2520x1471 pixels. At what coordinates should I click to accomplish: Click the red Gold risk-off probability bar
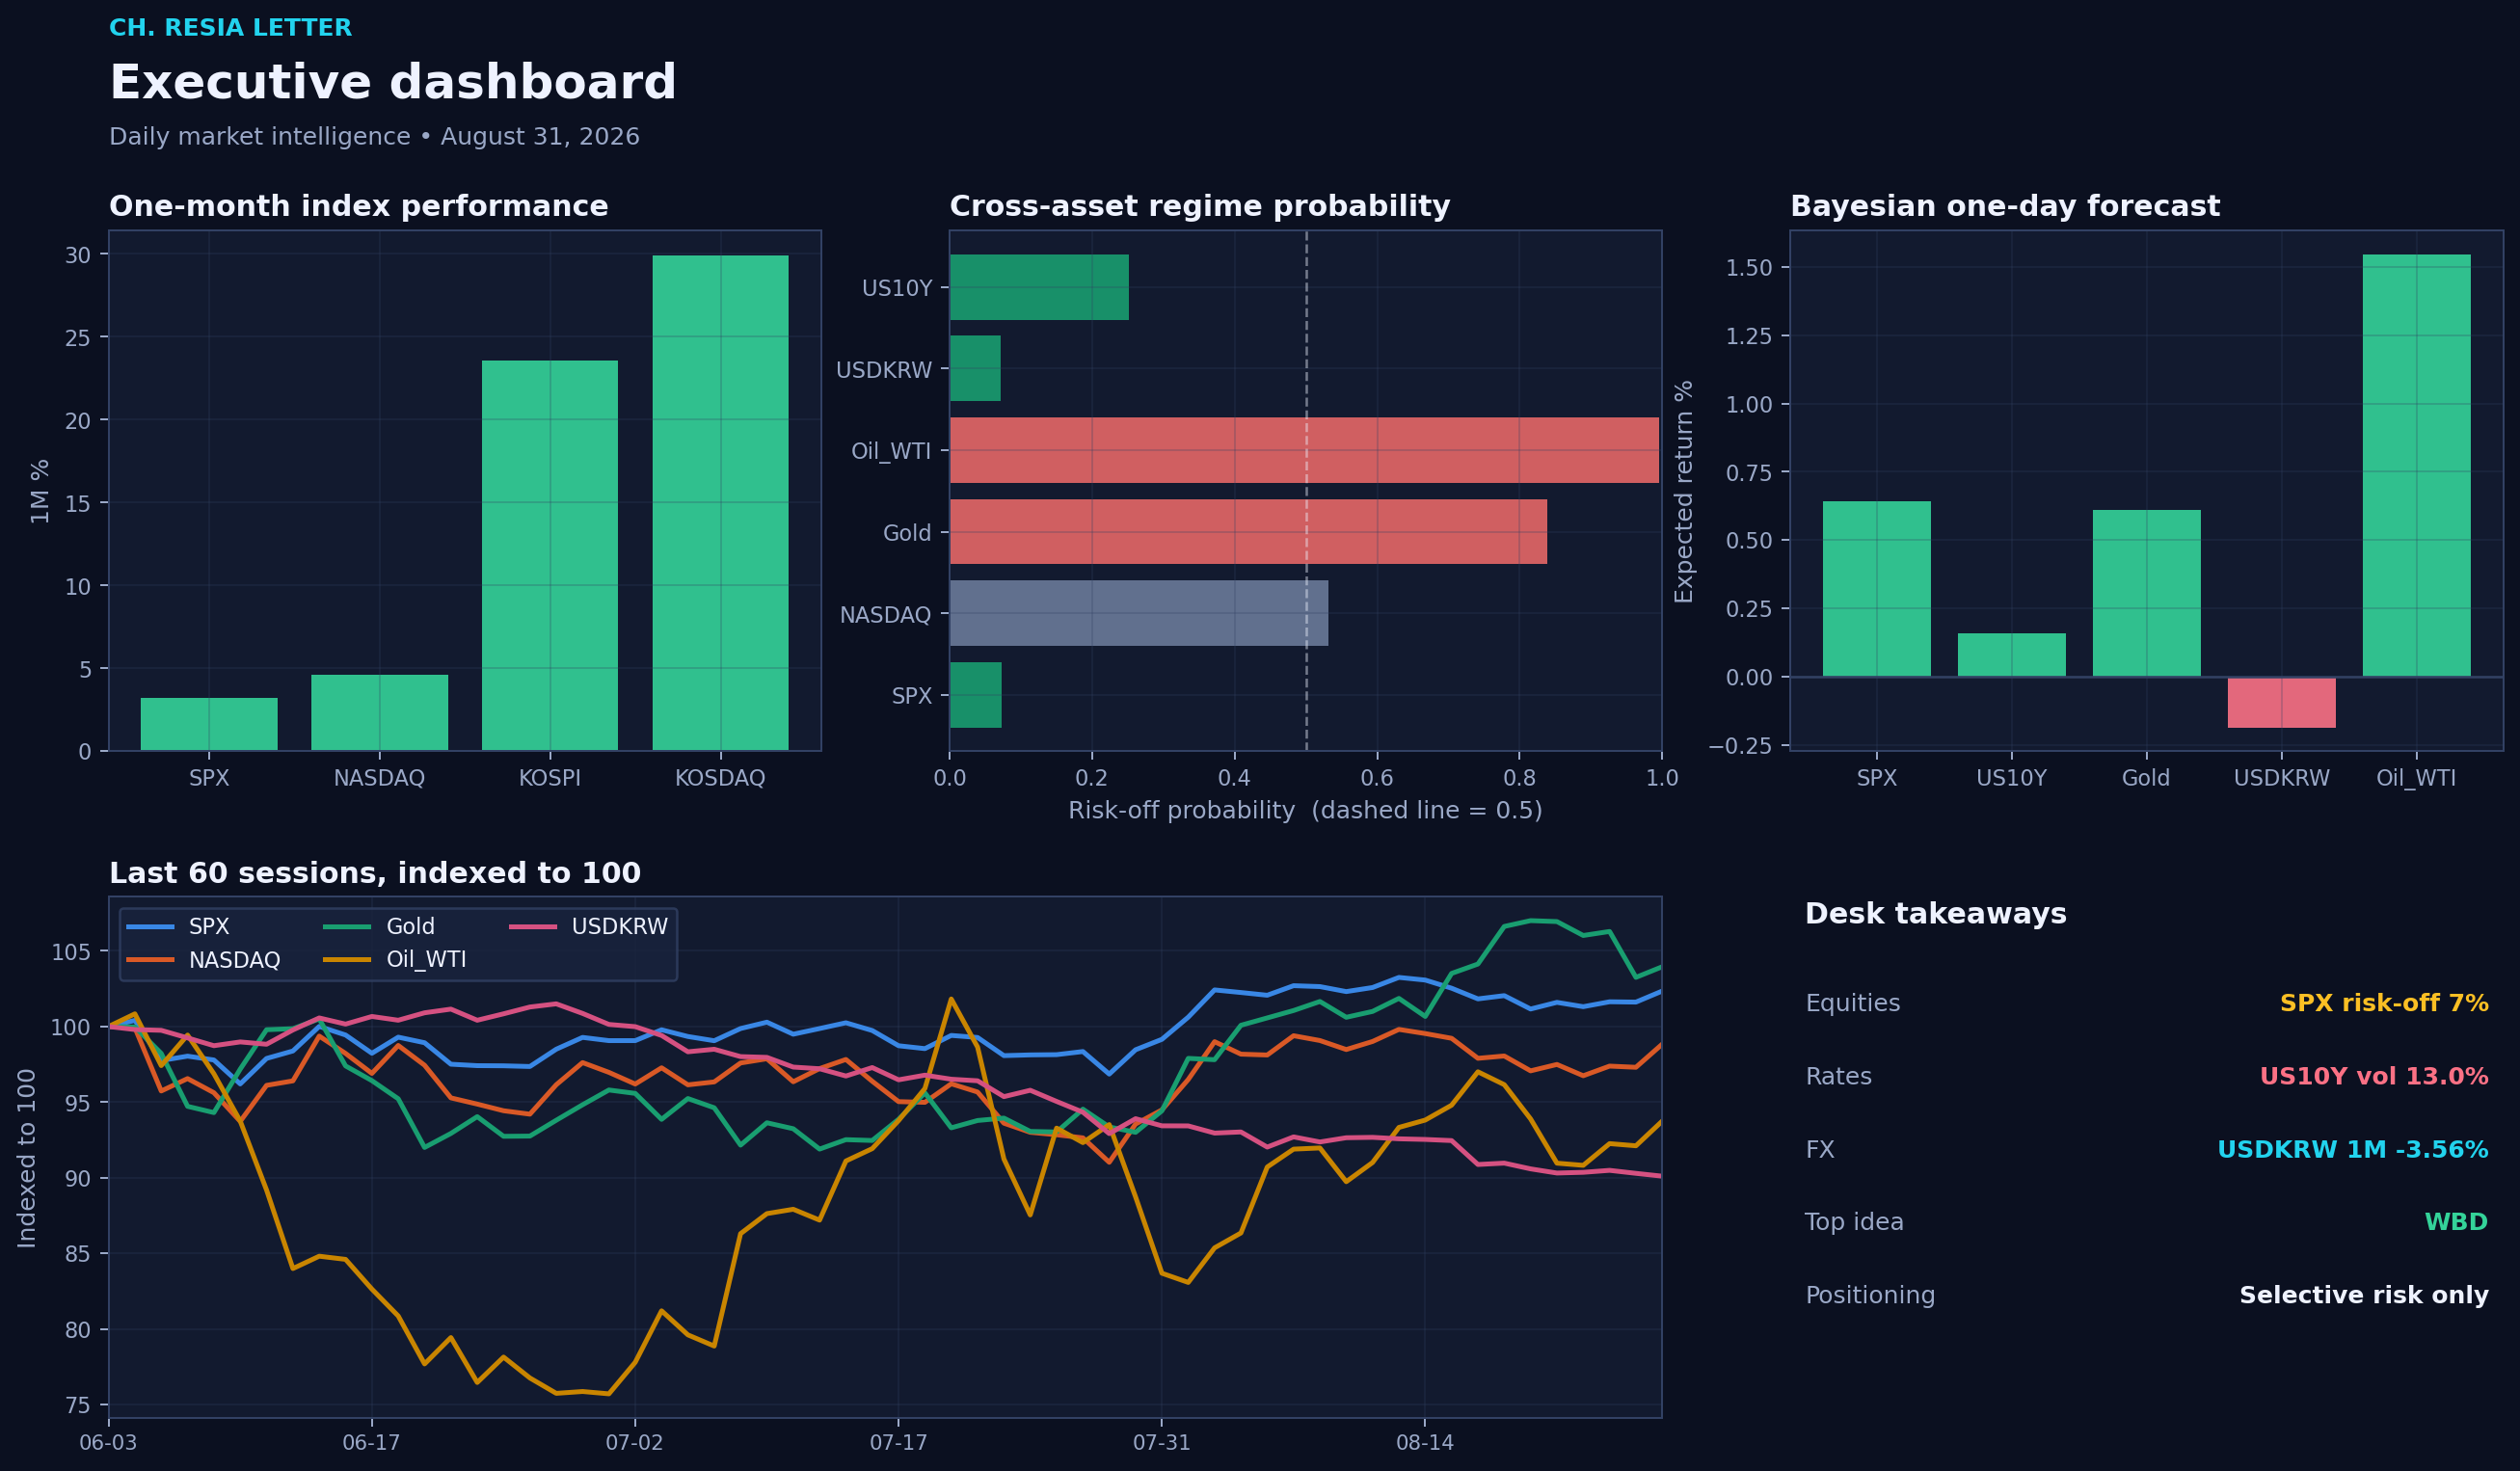1248,532
